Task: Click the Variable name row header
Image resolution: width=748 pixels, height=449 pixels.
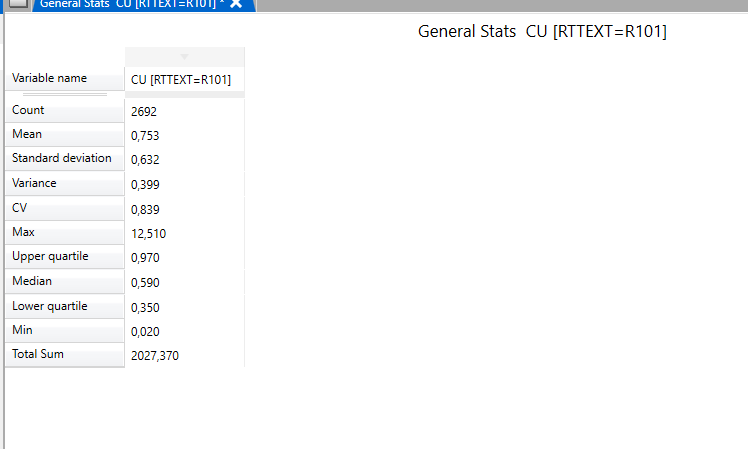Action: 65,78
